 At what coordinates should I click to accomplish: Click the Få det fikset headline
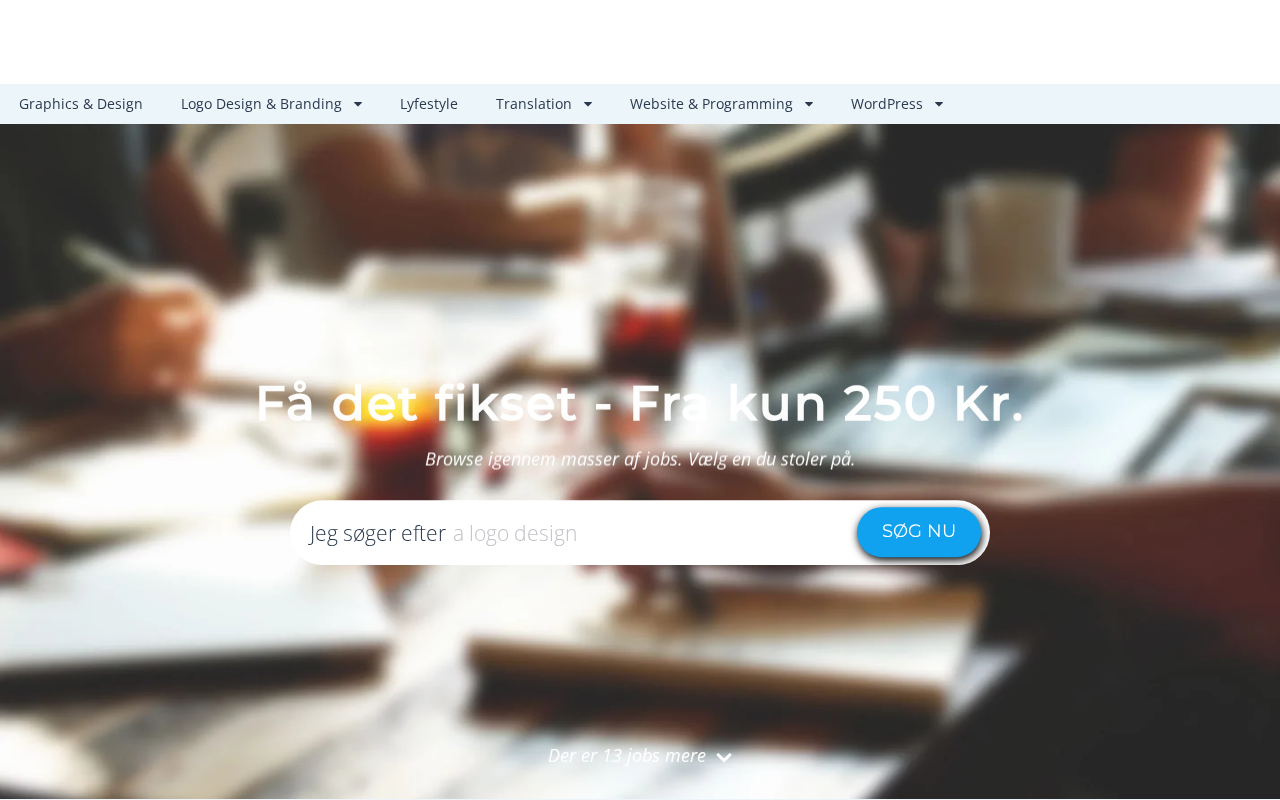click(640, 403)
